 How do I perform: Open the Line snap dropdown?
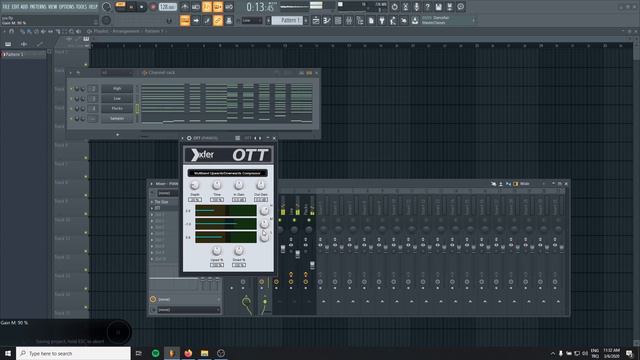[251, 20]
